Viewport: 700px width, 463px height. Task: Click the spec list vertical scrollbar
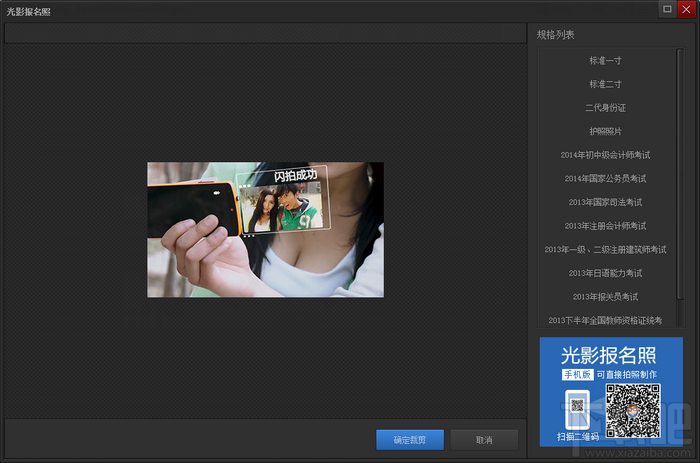(680, 174)
